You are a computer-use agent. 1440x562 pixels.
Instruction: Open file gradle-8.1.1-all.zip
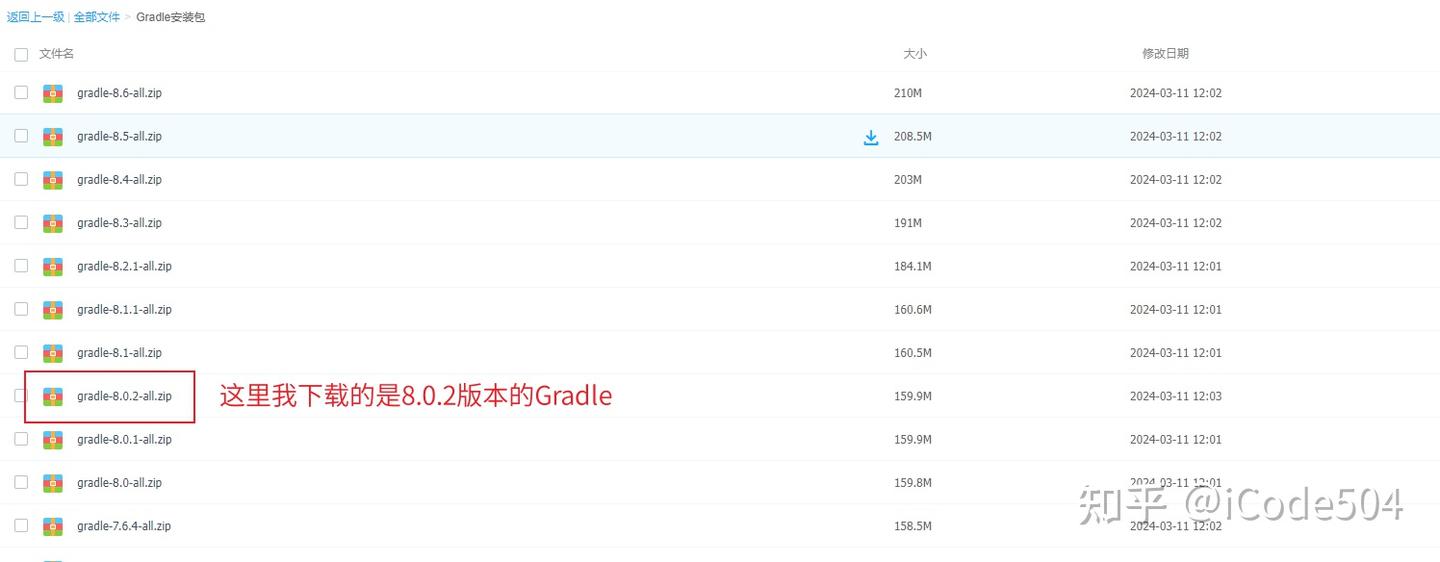pos(124,310)
